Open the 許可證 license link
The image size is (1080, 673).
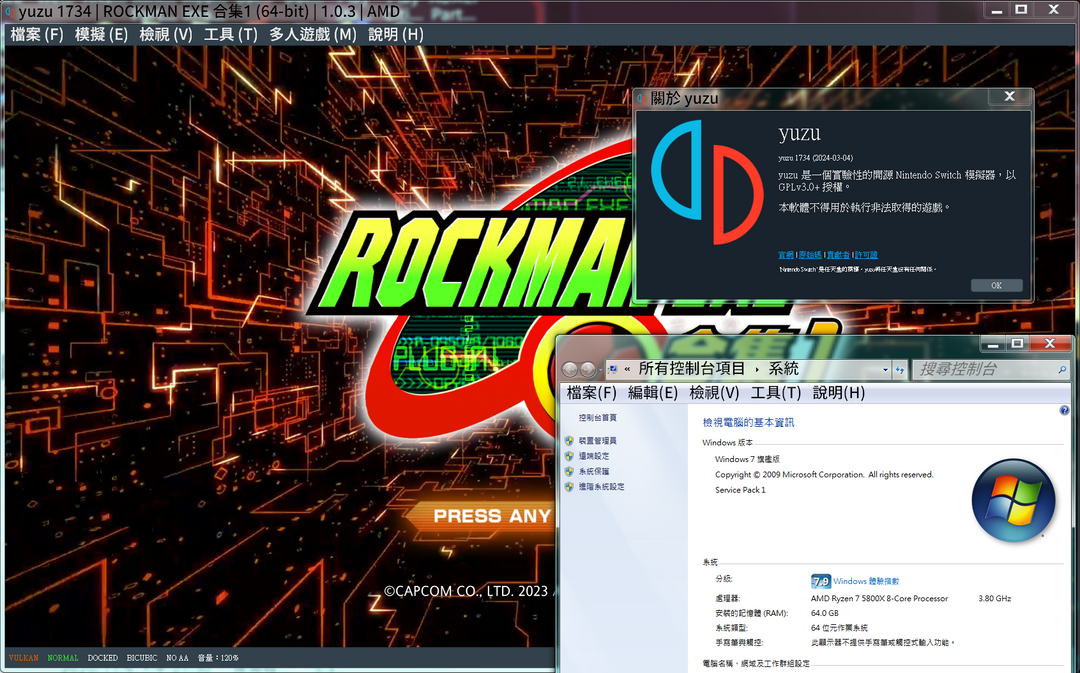pyautogui.click(x=866, y=255)
